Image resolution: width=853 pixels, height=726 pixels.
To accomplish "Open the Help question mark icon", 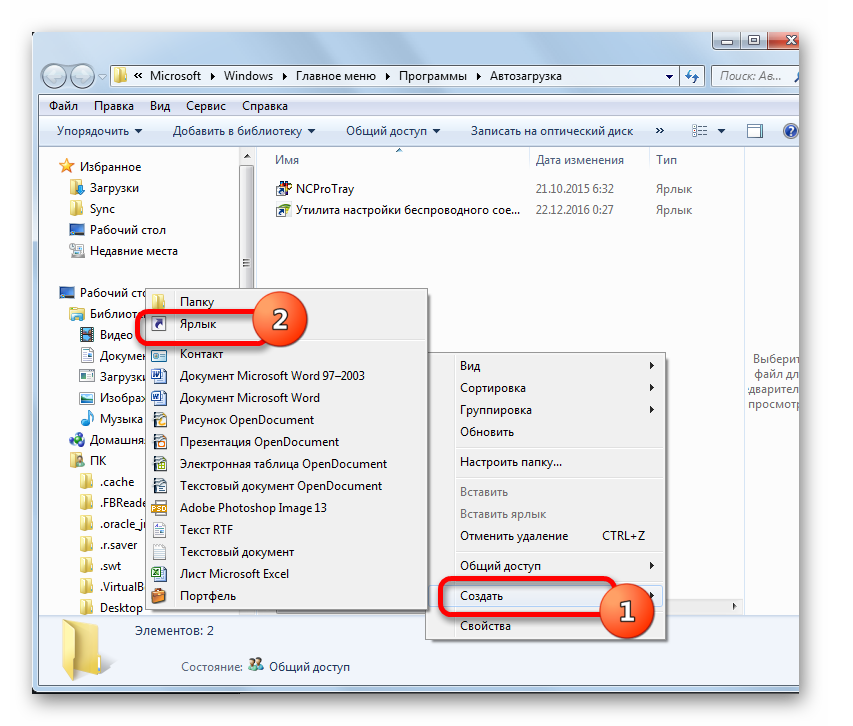I will pyautogui.click(x=790, y=131).
